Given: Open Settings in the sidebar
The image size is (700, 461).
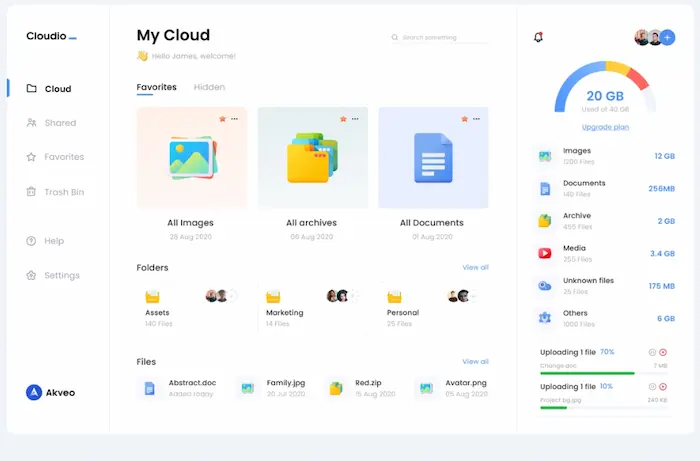Looking at the screenshot, I should [x=53, y=275].
